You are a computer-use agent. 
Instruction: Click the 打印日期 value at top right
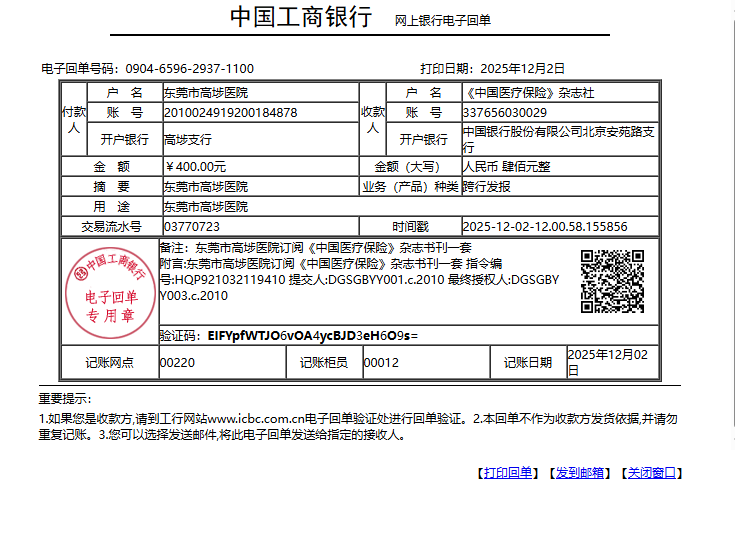point(523,69)
